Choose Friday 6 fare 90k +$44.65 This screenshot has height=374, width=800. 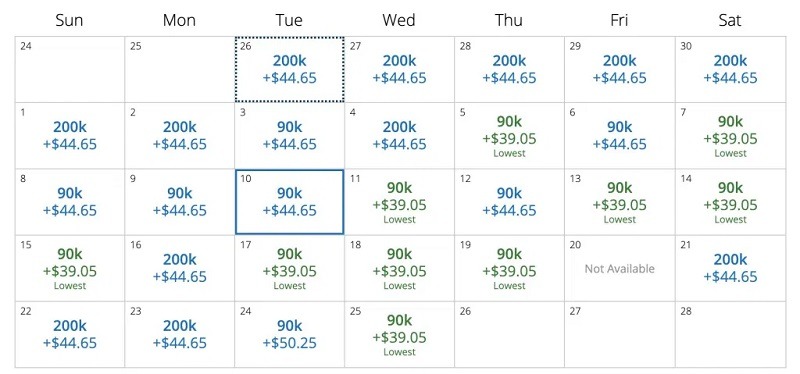(619, 136)
